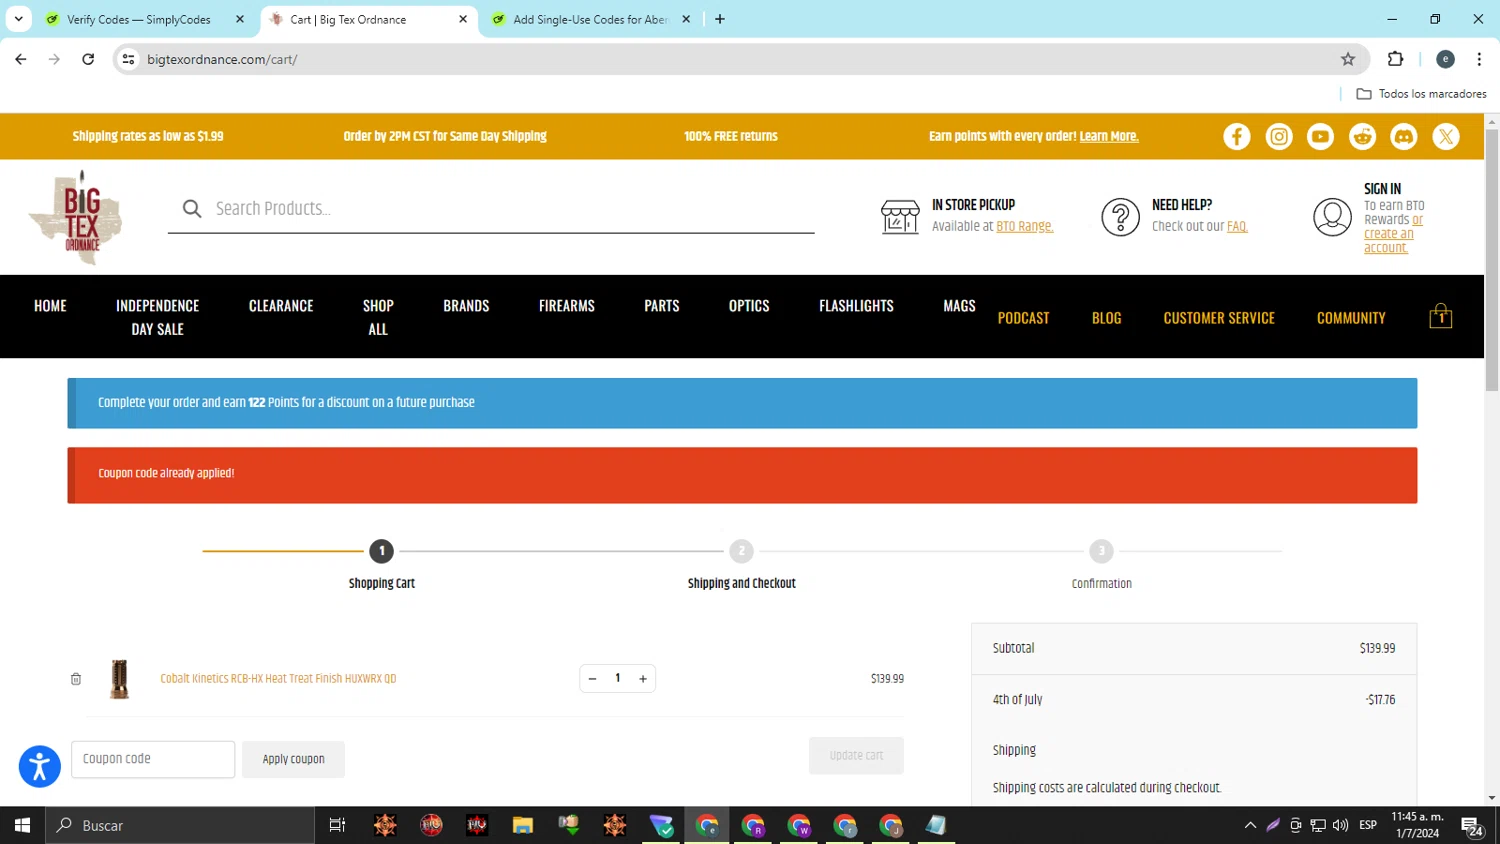The width and height of the screenshot is (1500, 844).
Task: Open the Chrome profile avatar
Action: 1445,59
